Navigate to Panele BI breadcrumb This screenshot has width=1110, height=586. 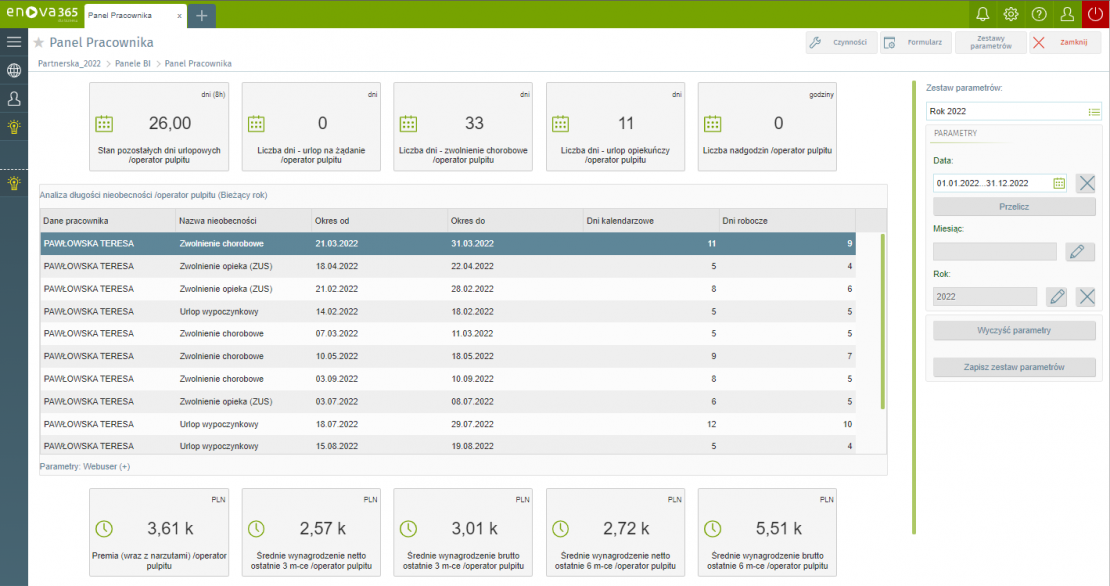tap(135, 63)
